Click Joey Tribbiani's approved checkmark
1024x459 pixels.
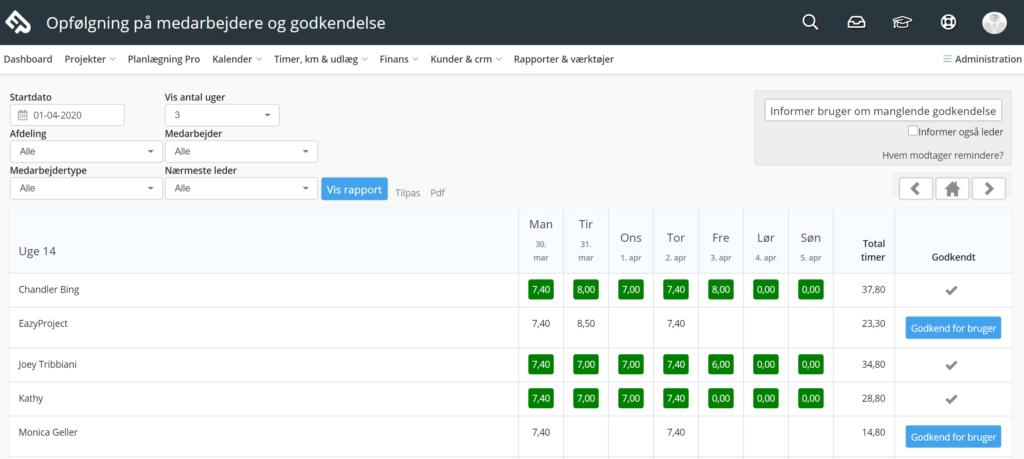pyautogui.click(x=952, y=365)
